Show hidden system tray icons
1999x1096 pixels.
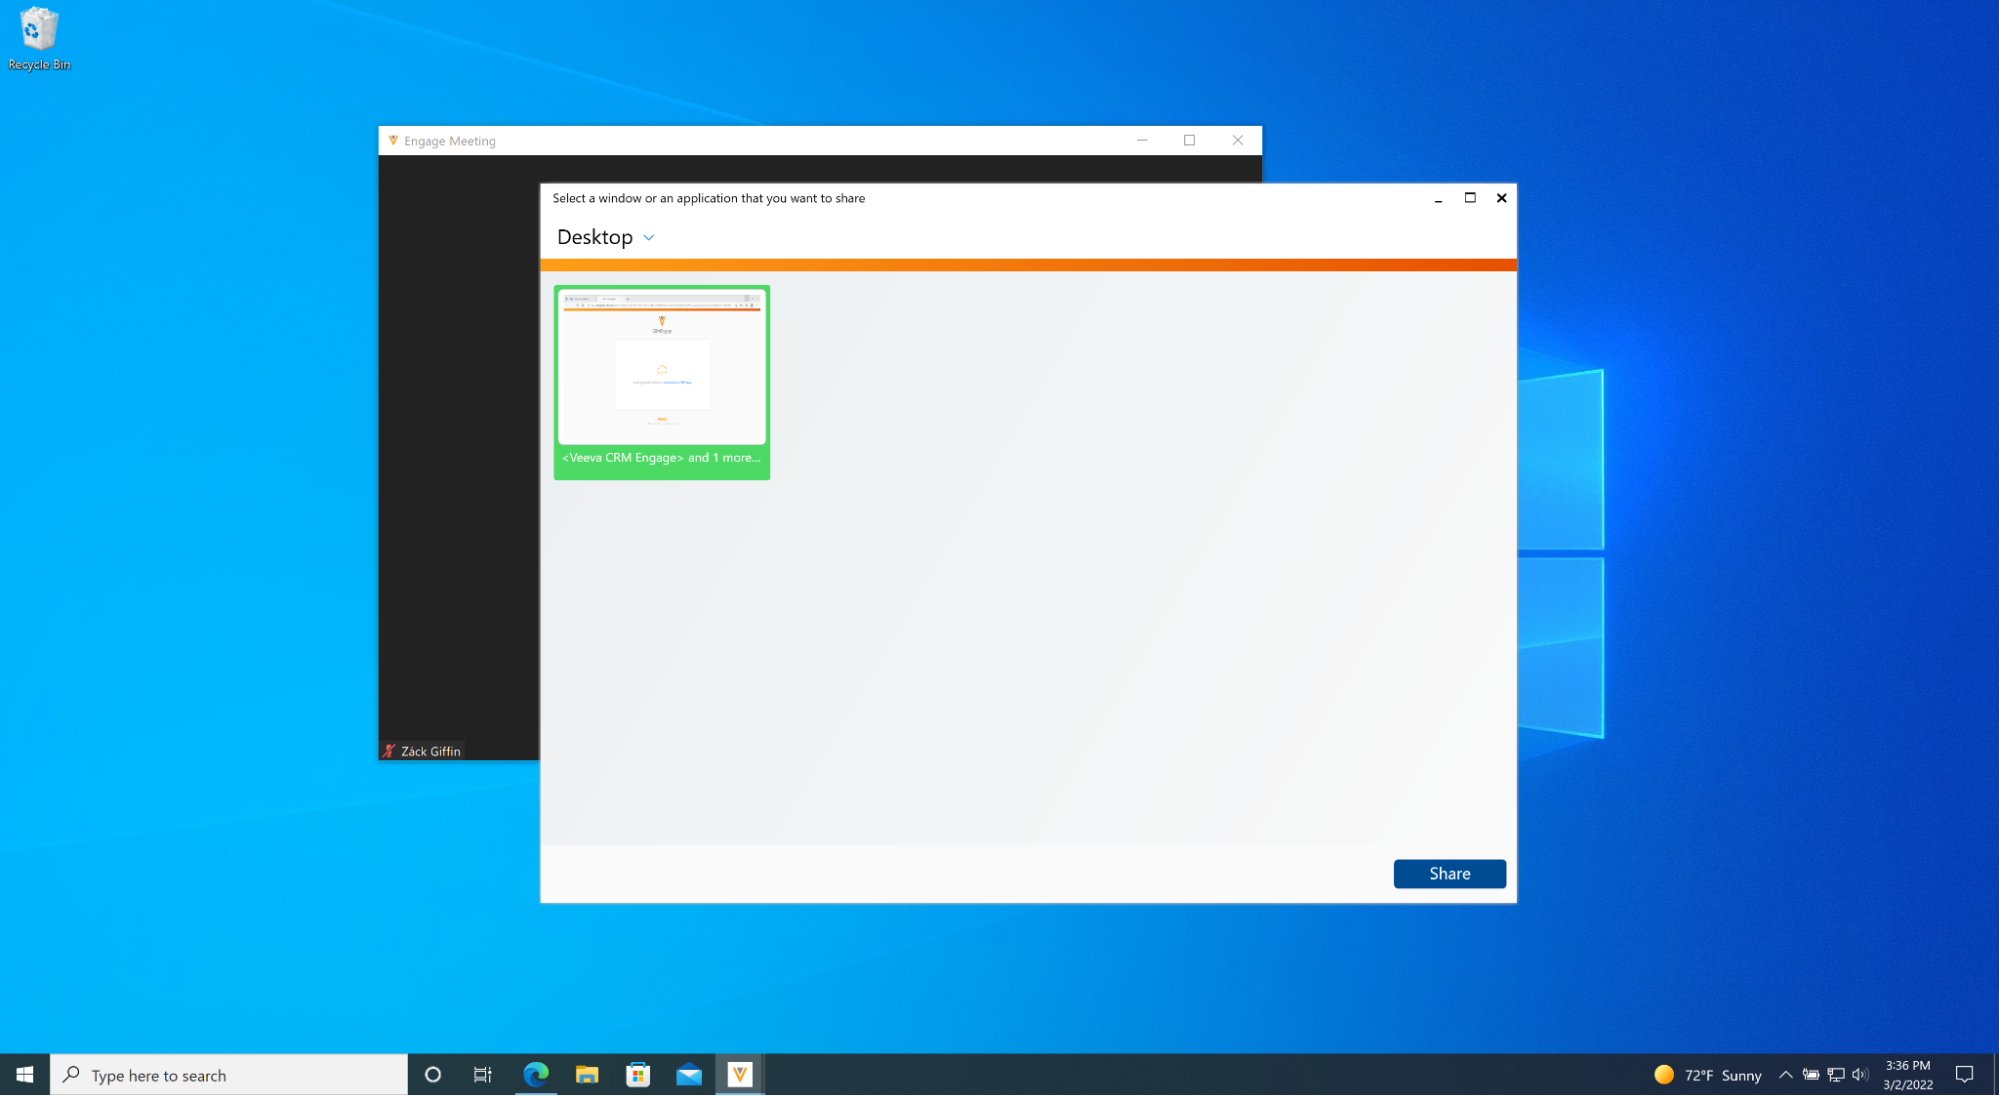[x=1785, y=1075]
